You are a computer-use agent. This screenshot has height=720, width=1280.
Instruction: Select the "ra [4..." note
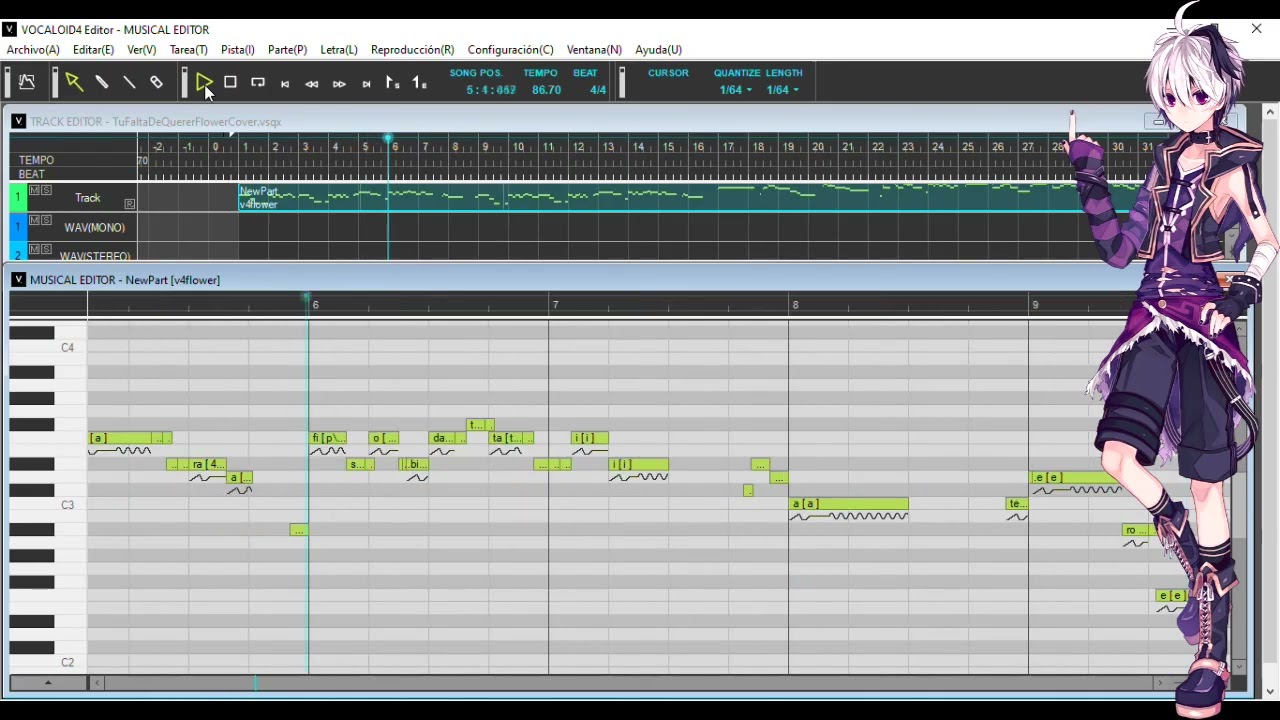click(208, 464)
